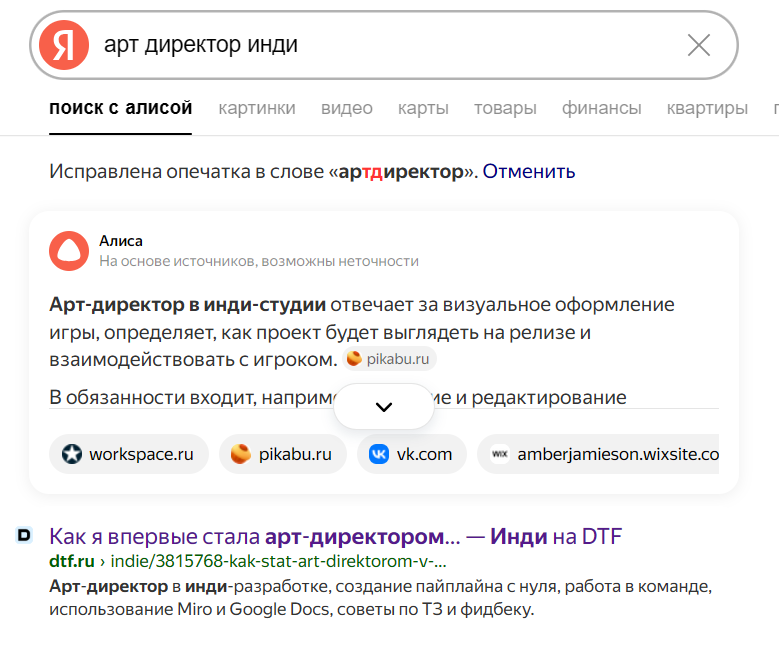Click the pikabu.ru source chip icon
Image resolution: width=779 pixels, height=645 pixels.
tap(241, 454)
